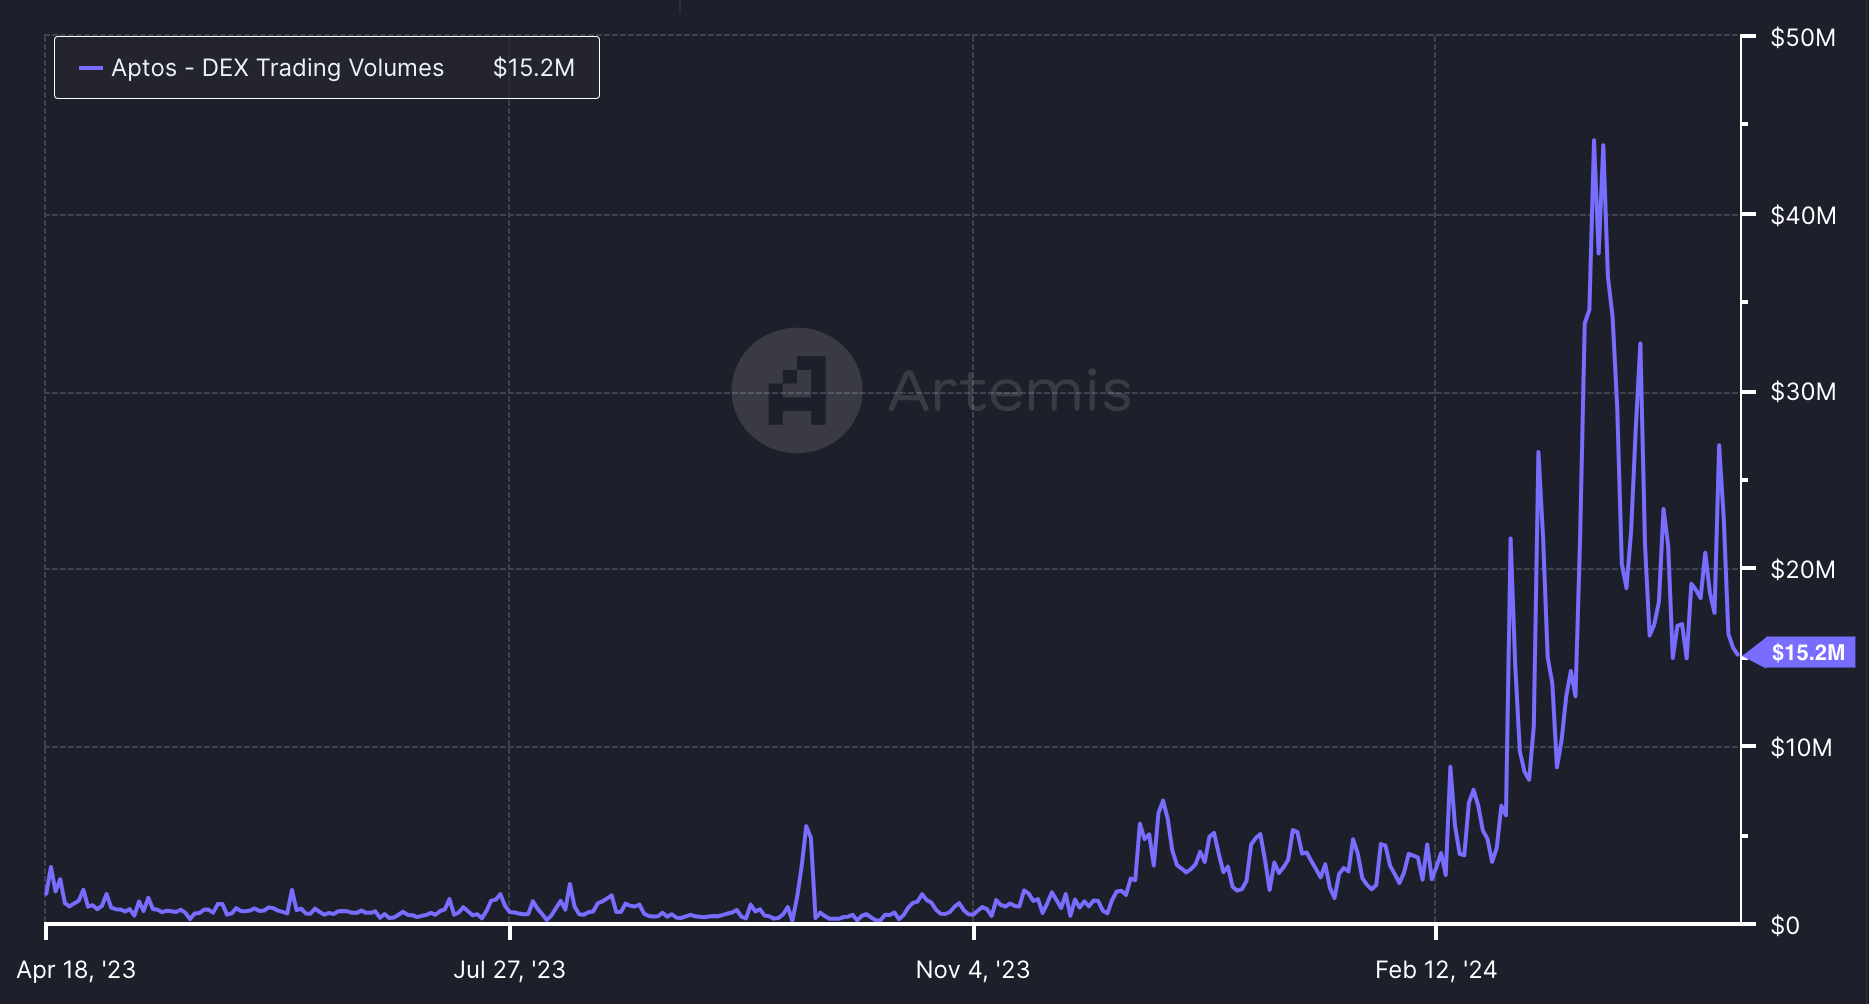
Task: Click the $10M y-axis label
Action: click(1801, 748)
